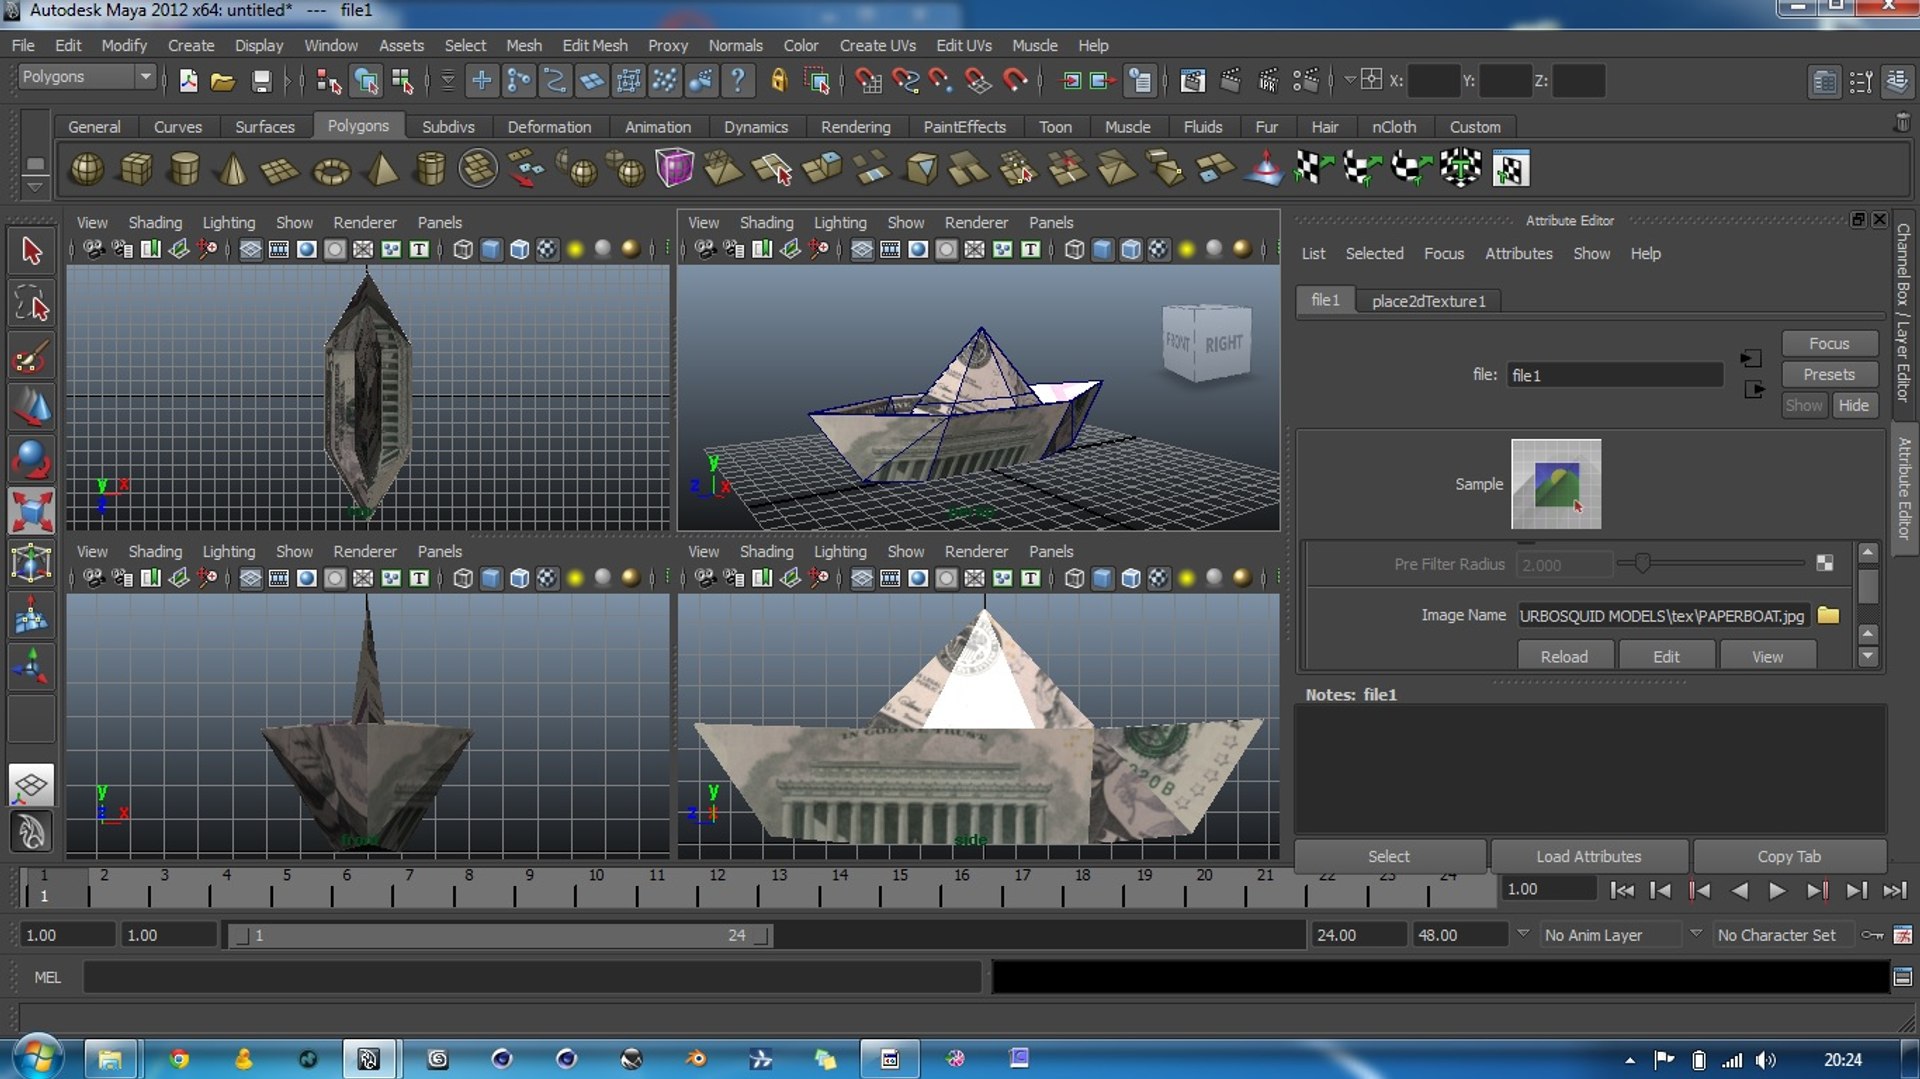
Task: Open the Create UVs menu
Action: [877, 45]
